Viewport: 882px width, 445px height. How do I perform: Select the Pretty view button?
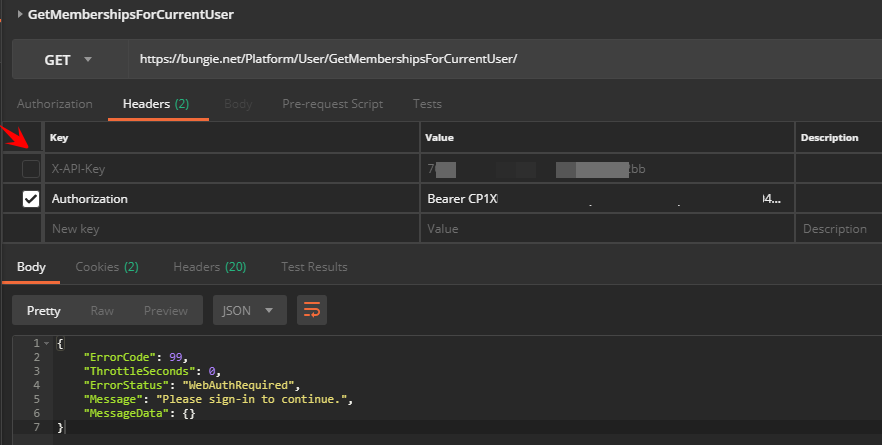point(43,311)
